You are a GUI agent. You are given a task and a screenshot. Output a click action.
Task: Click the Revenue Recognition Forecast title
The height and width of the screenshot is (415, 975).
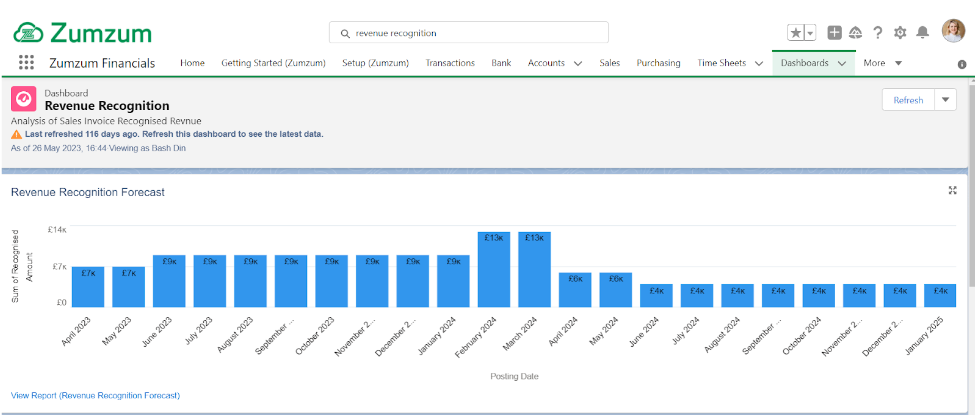click(88, 192)
